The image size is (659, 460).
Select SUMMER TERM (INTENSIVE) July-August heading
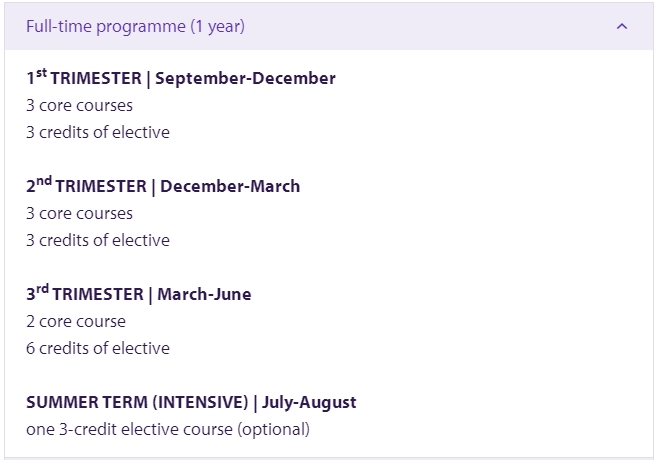(191, 402)
